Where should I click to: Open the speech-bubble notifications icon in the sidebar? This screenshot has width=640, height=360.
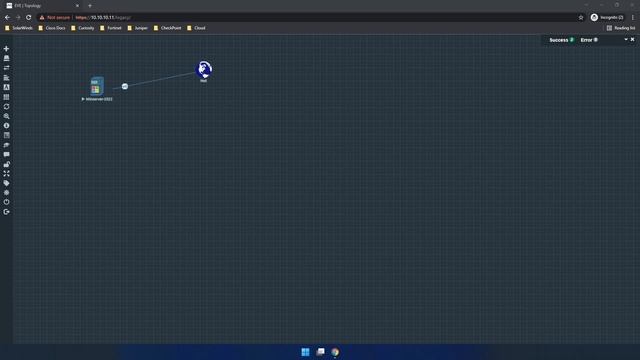point(6,154)
